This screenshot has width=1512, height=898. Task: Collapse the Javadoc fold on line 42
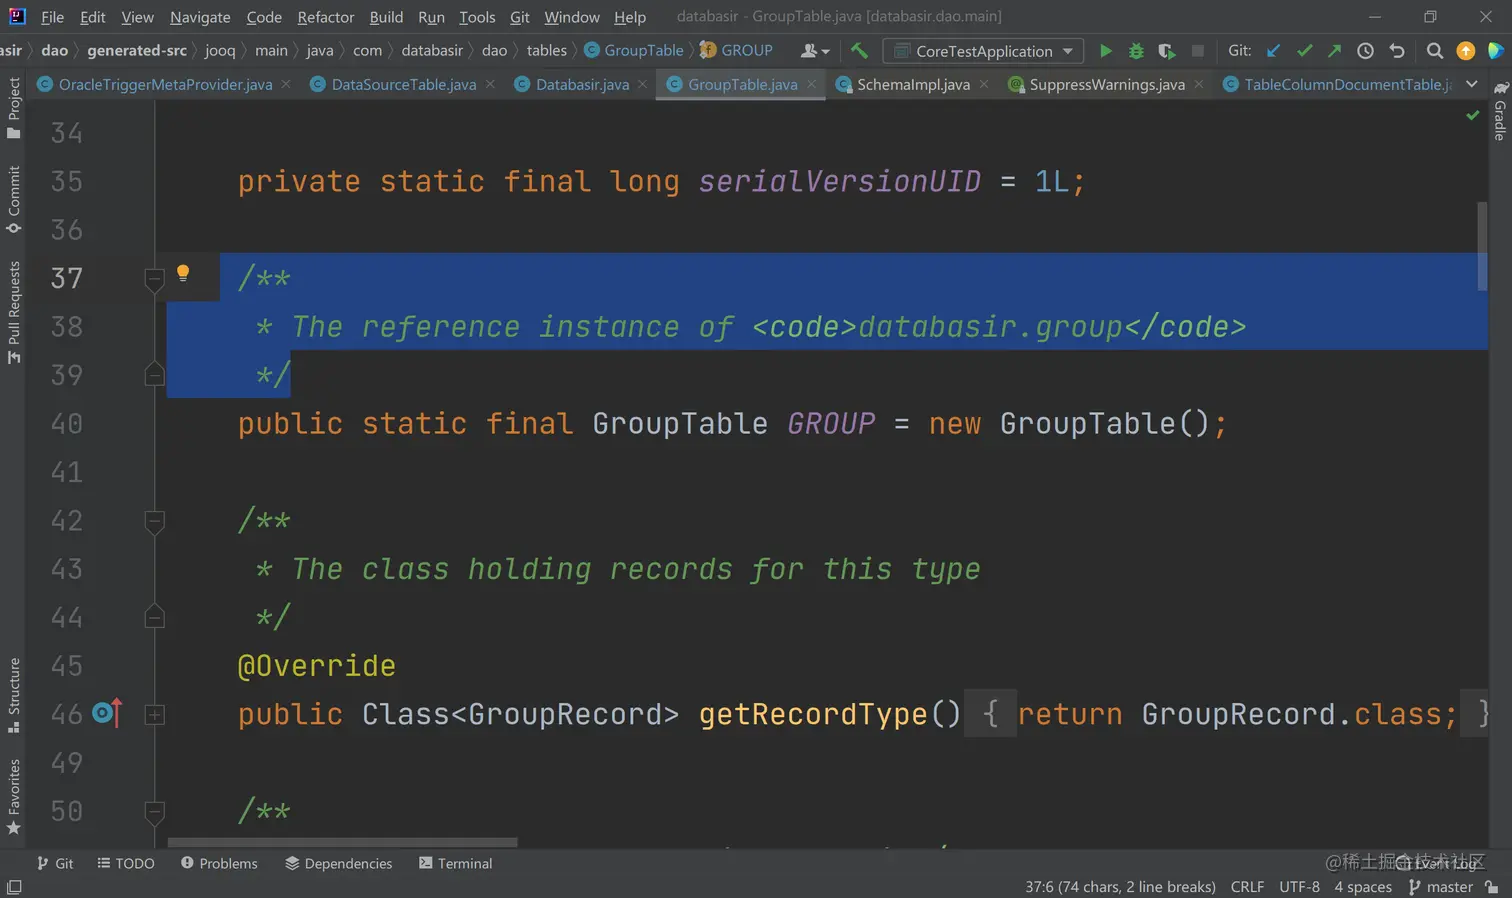pos(154,520)
